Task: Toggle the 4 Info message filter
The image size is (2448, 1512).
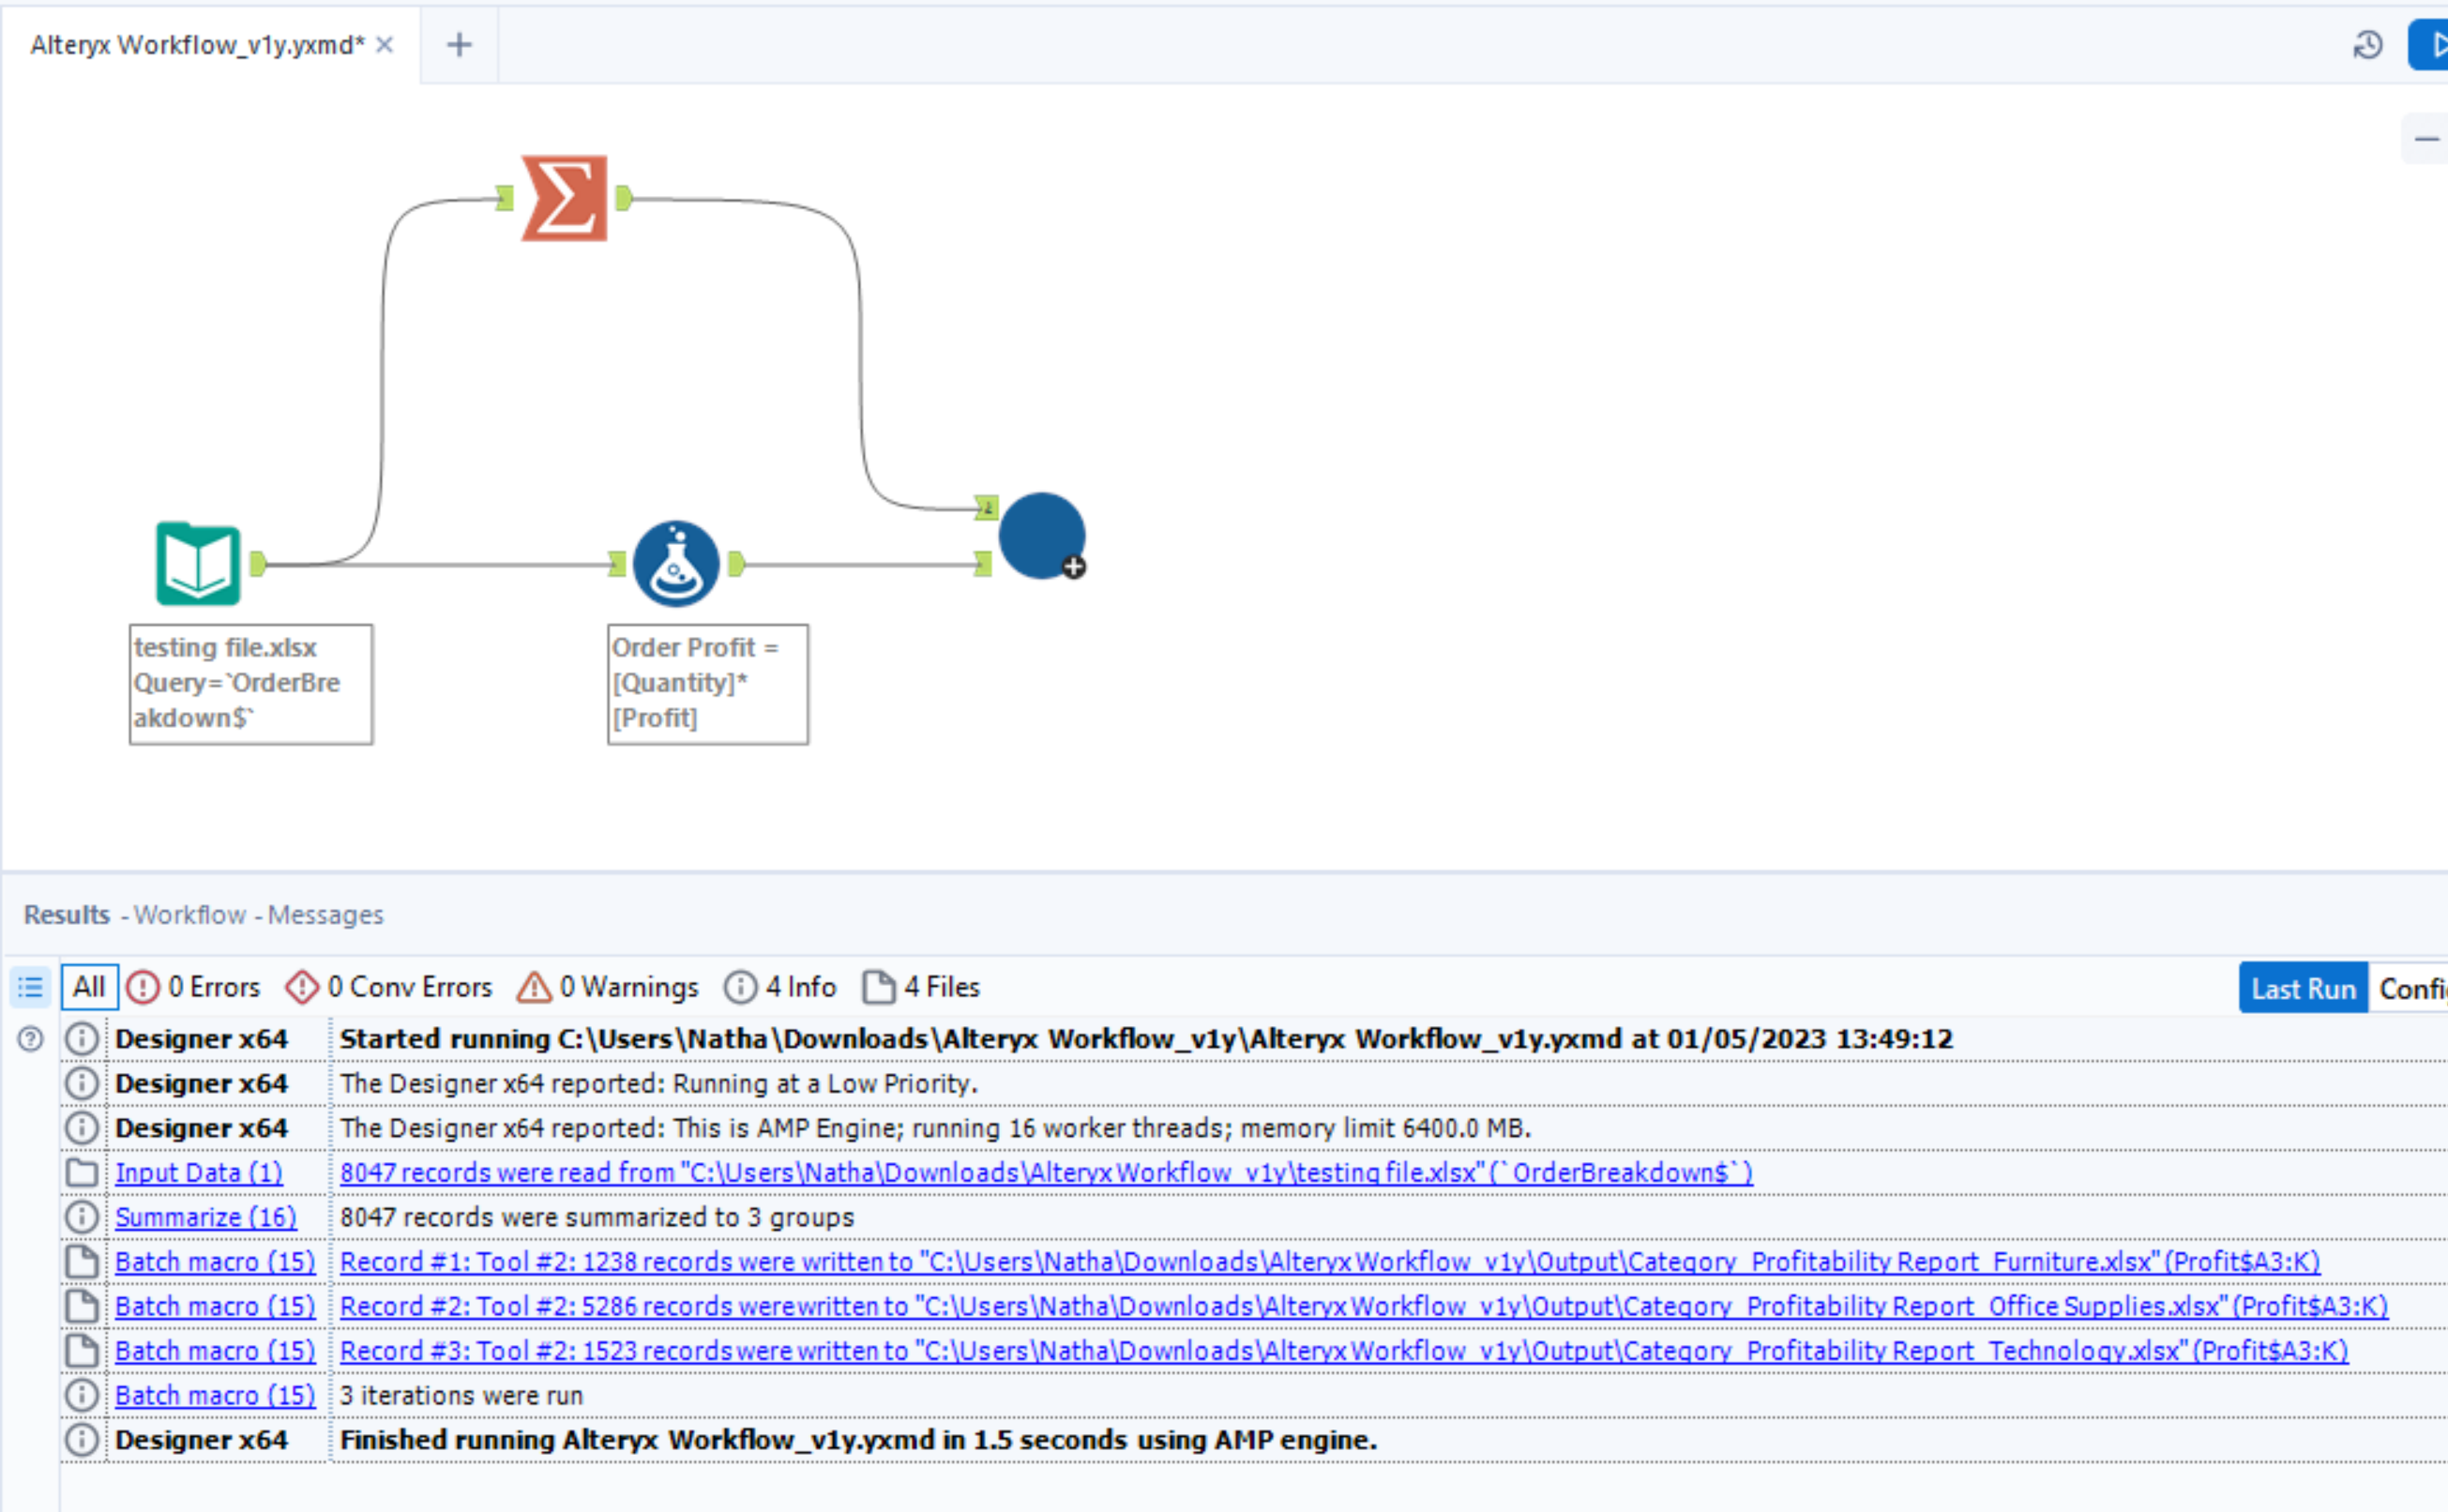Action: [780, 987]
